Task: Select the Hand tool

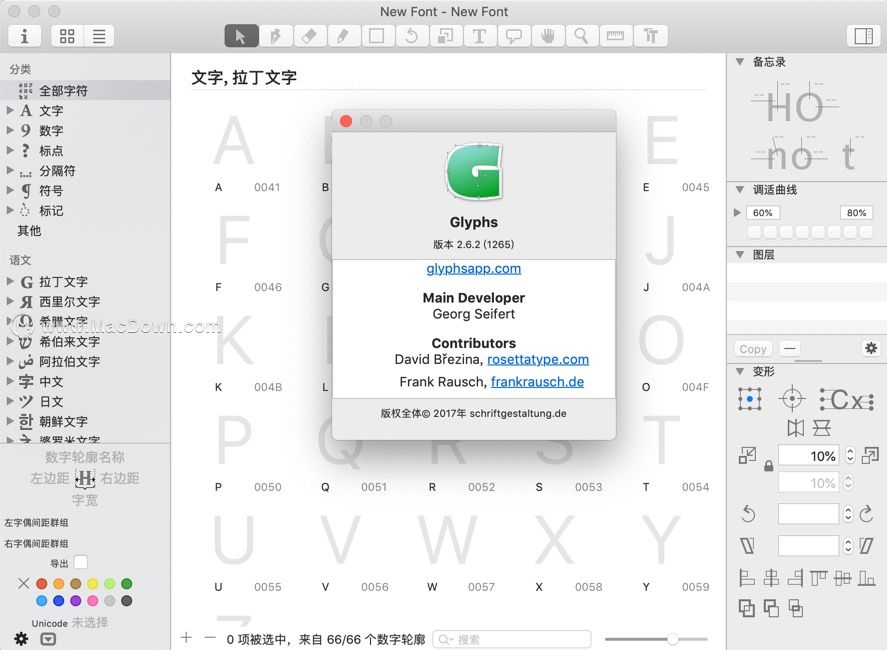Action: (x=548, y=36)
